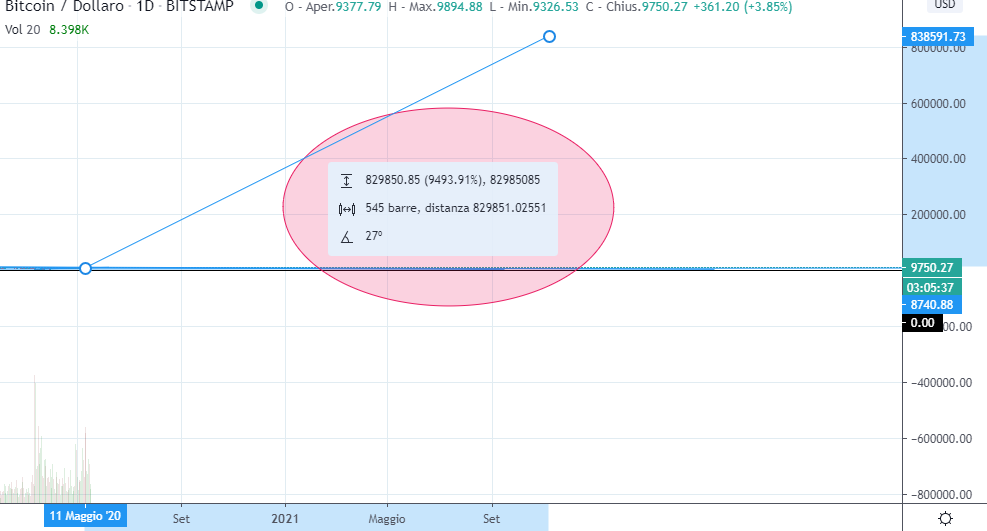Select the upper trend line endpoint handle
Viewport: 987px width, 531px height.
coord(549,36)
